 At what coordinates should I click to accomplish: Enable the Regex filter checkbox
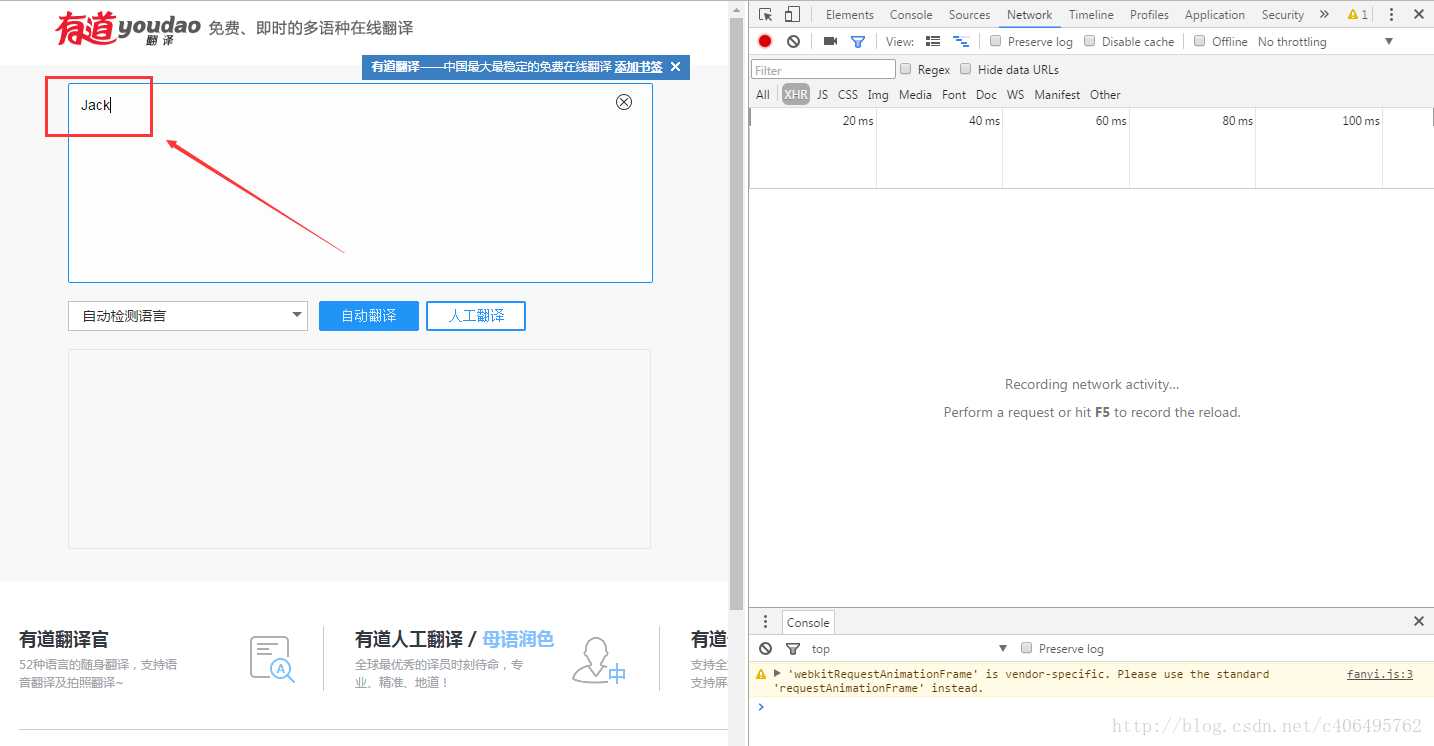click(x=906, y=69)
